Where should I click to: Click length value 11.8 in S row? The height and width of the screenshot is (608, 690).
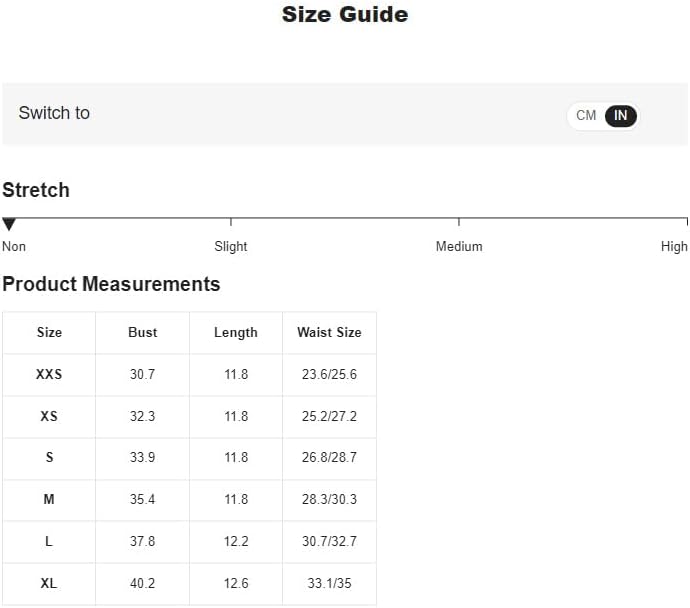pyautogui.click(x=236, y=458)
